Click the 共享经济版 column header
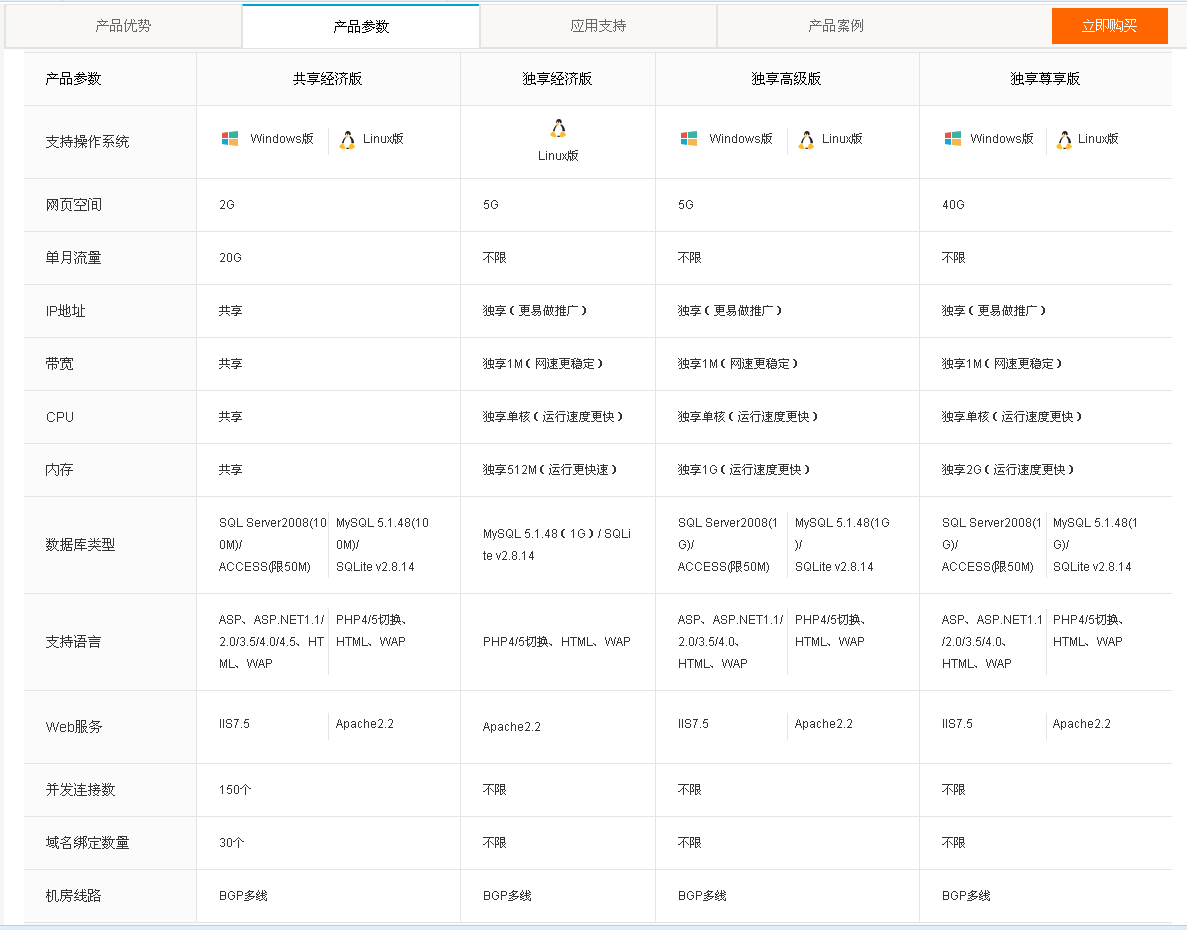Image resolution: width=1187 pixels, height=930 pixels. coord(328,79)
